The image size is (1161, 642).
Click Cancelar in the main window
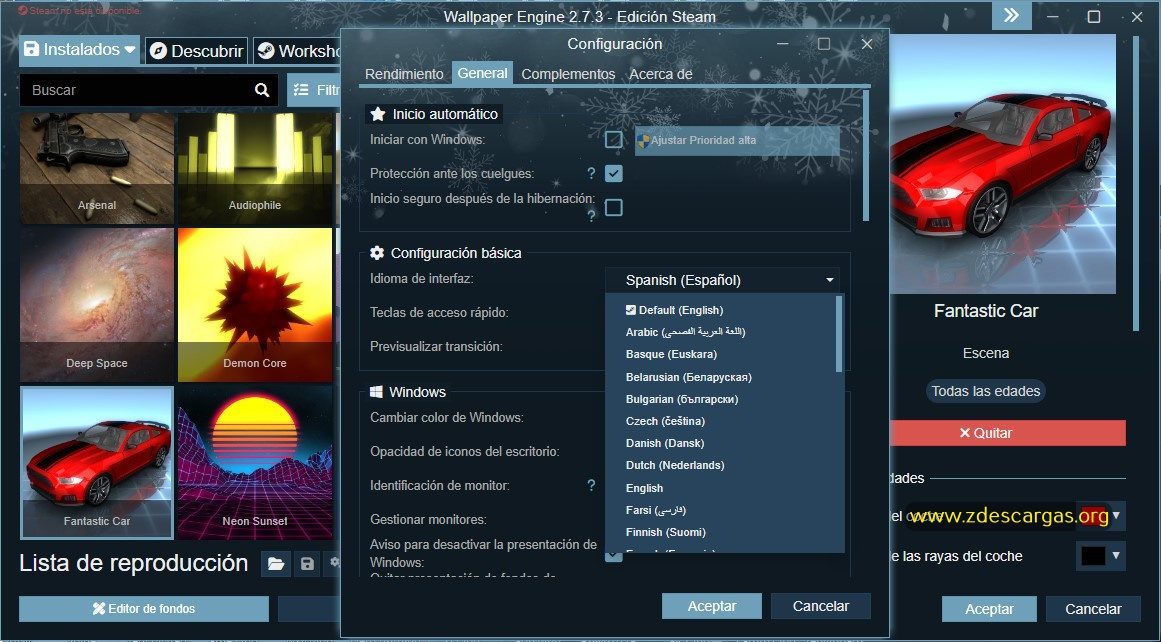(1093, 609)
